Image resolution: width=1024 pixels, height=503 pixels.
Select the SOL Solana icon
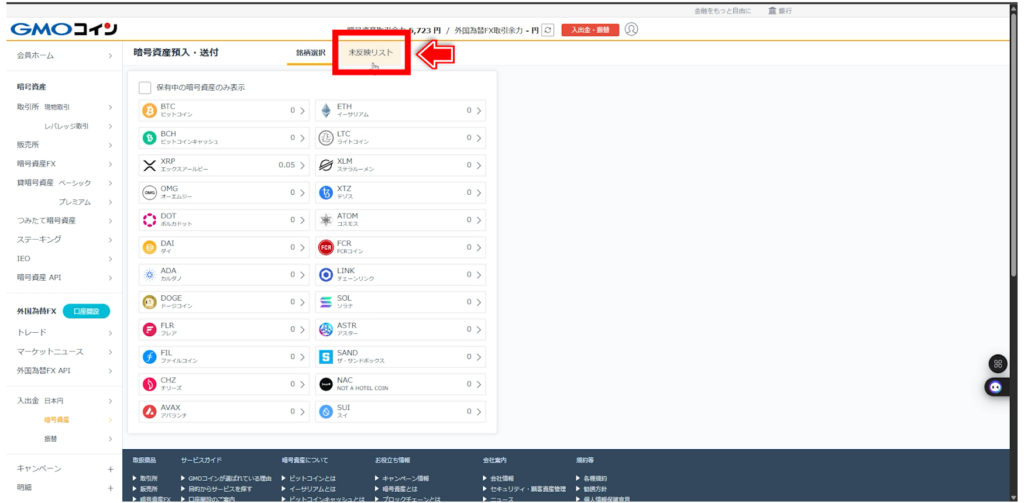pos(325,301)
